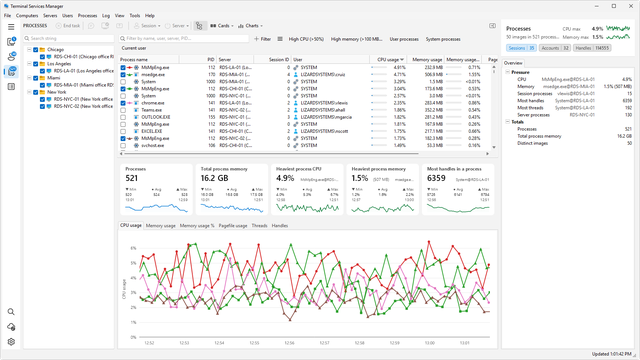Open the Tools menu

[135, 16]
